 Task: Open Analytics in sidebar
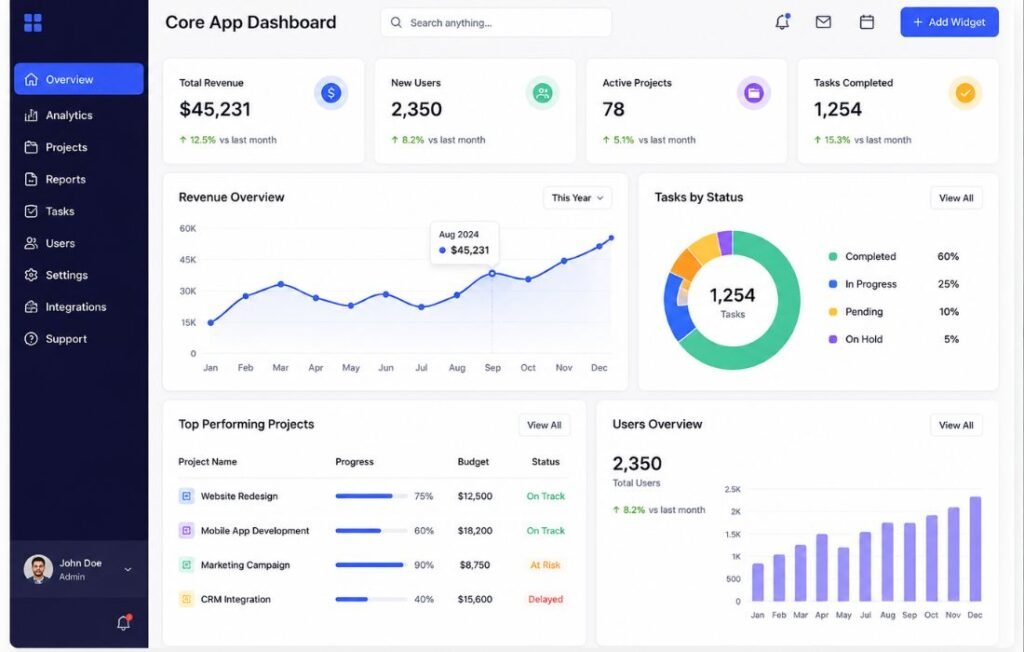(79, 115)
